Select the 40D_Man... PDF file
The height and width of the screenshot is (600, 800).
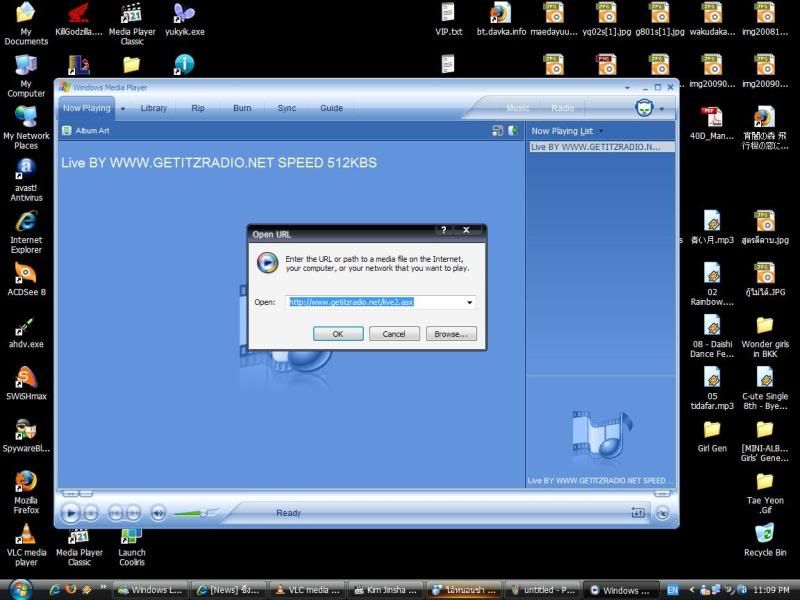pos(712,122)
